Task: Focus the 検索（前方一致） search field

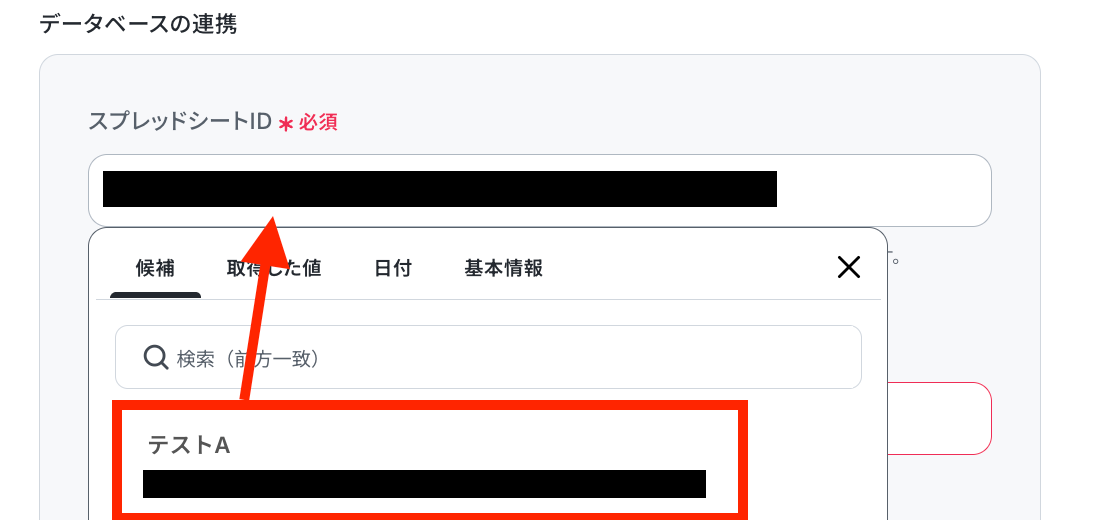Action: [x=488, y=357]
